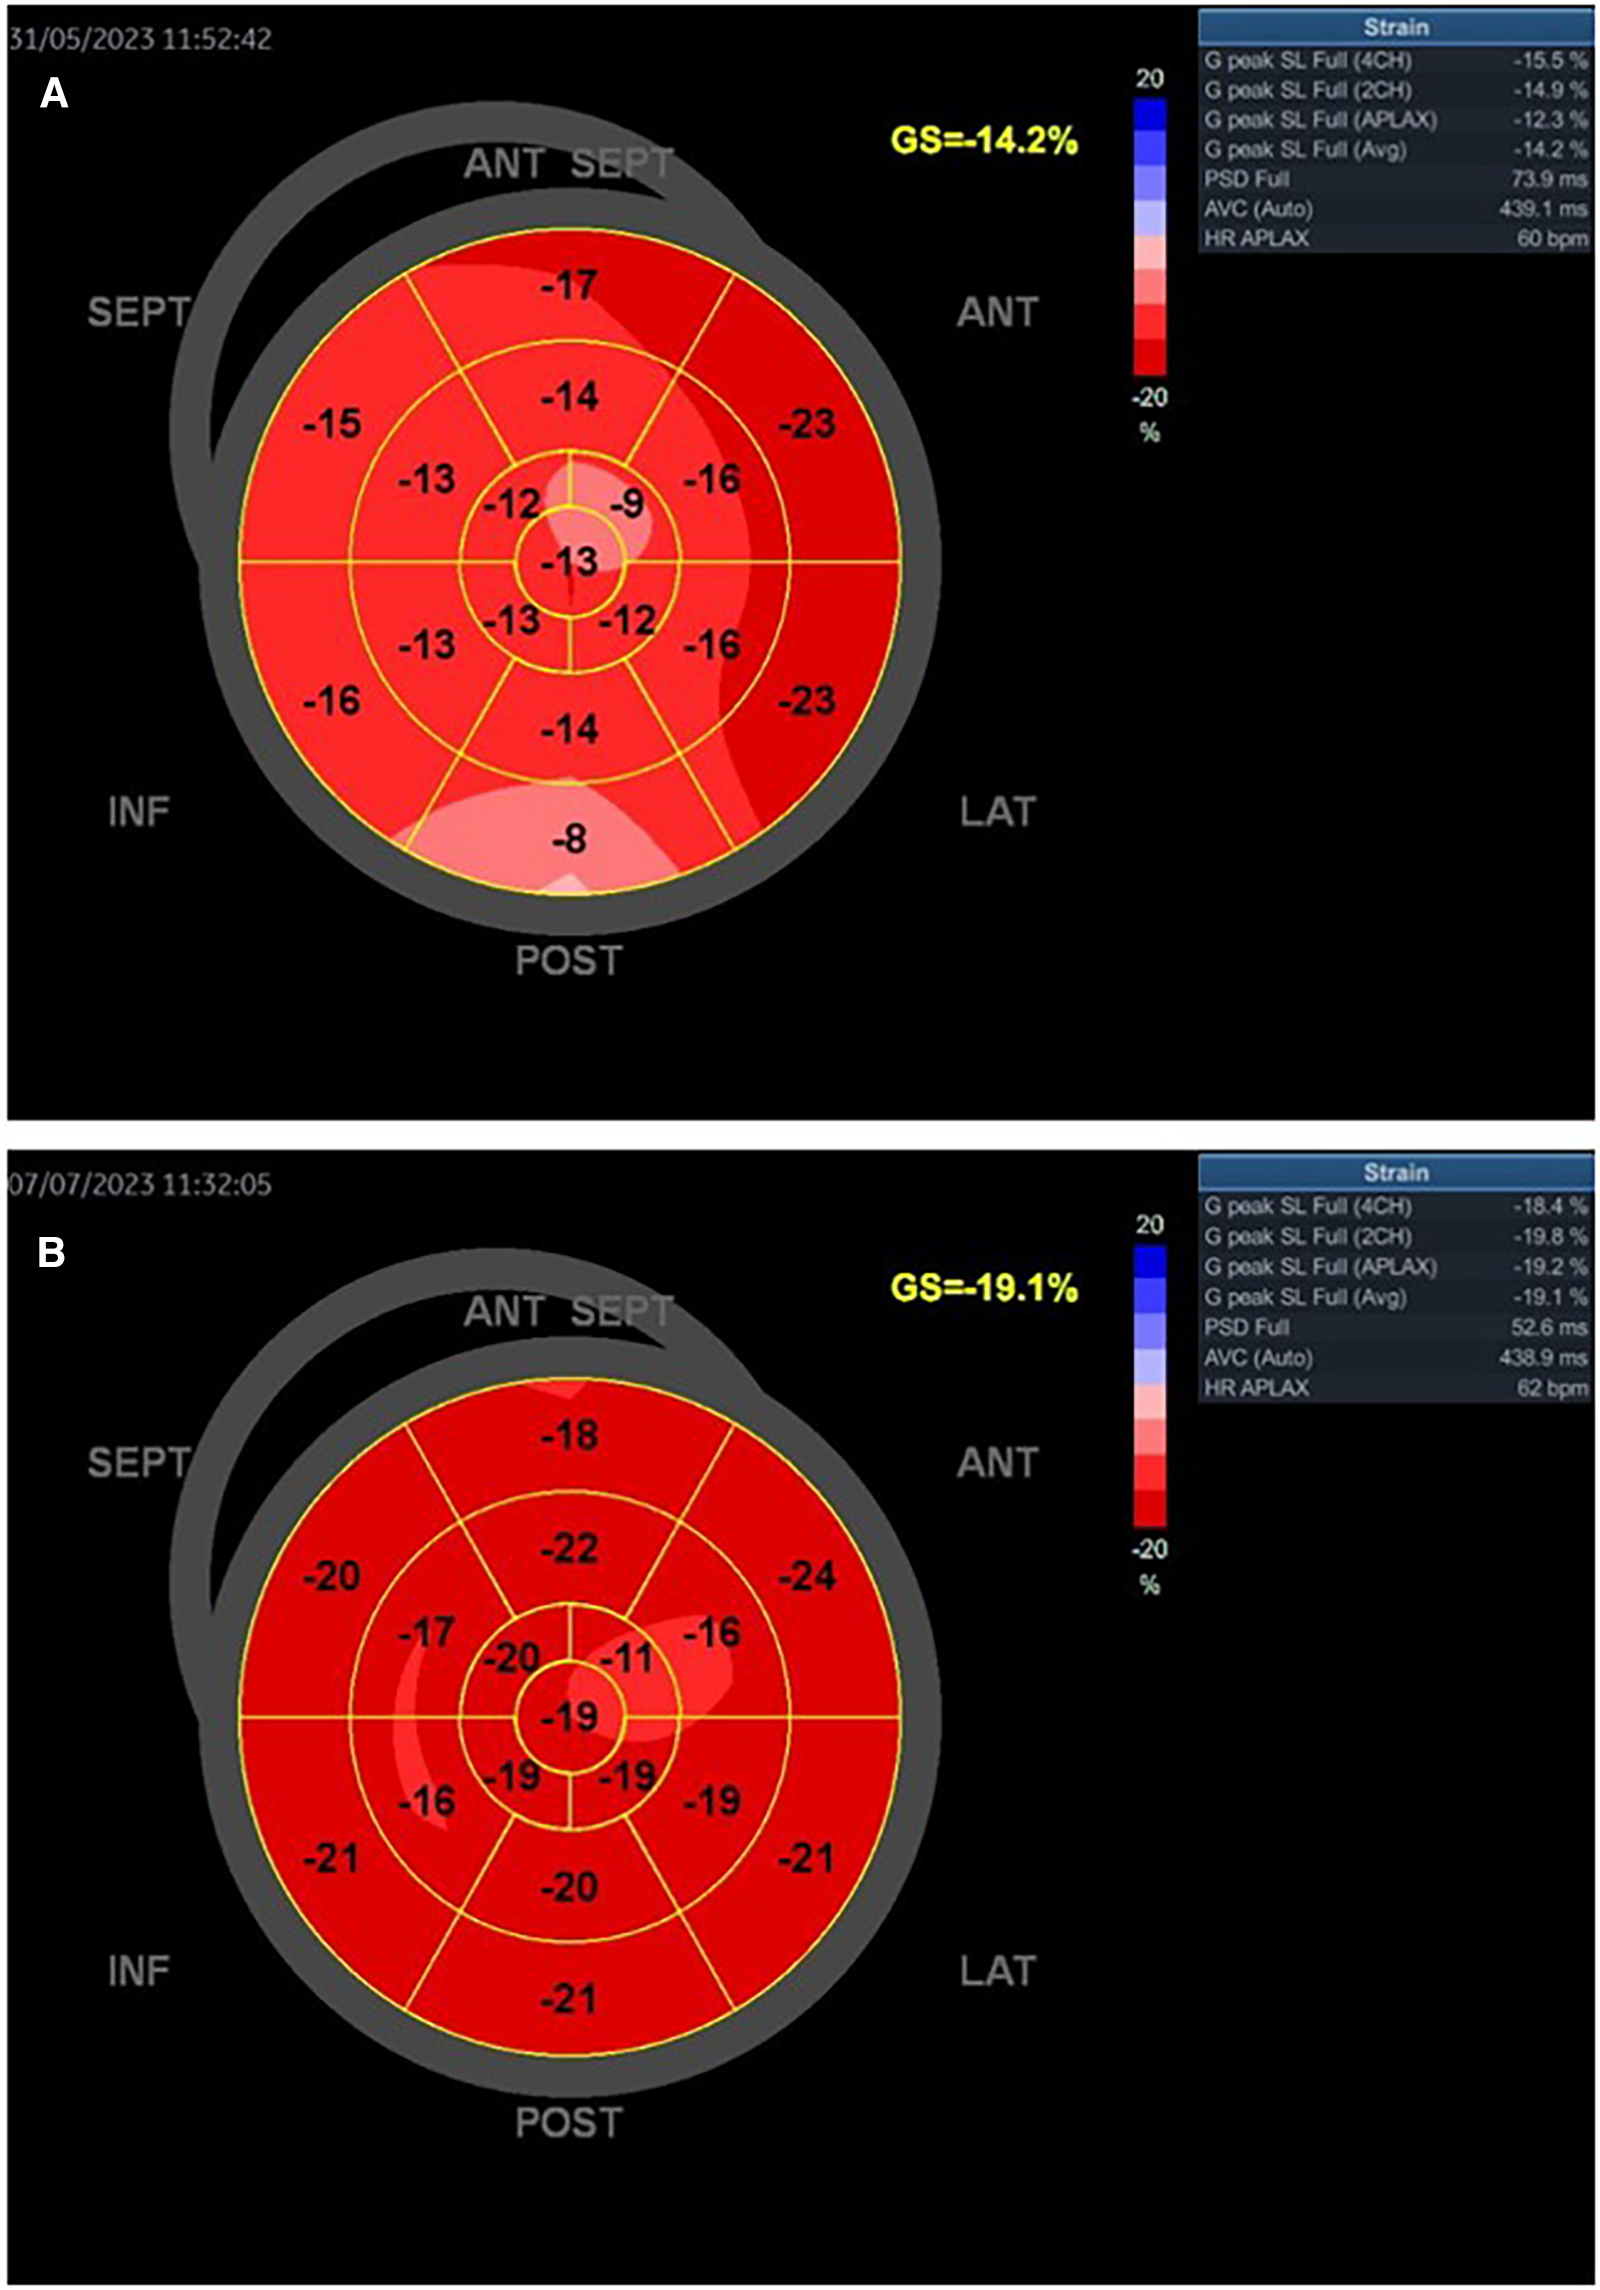Screen dimensions: 1600x2290
Task: Select the -9 apical segment in panel A
Action: [x=627, y=503]
